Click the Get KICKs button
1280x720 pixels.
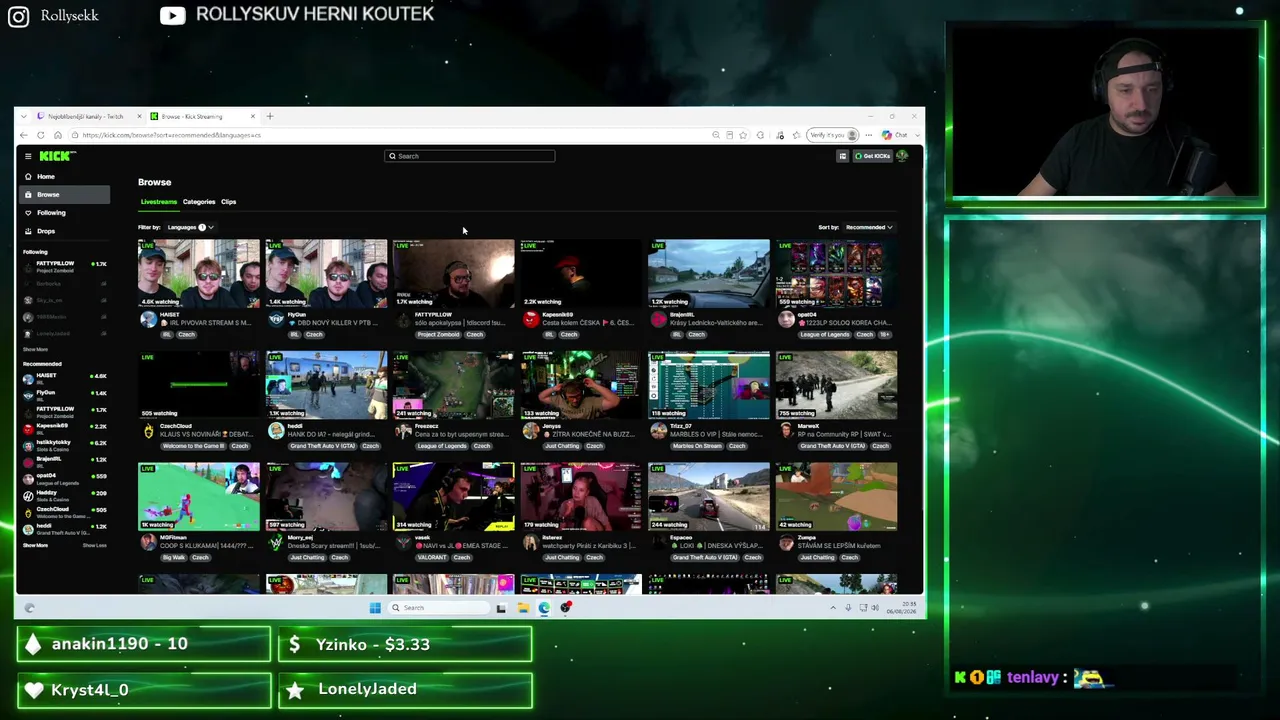(872, 156)
